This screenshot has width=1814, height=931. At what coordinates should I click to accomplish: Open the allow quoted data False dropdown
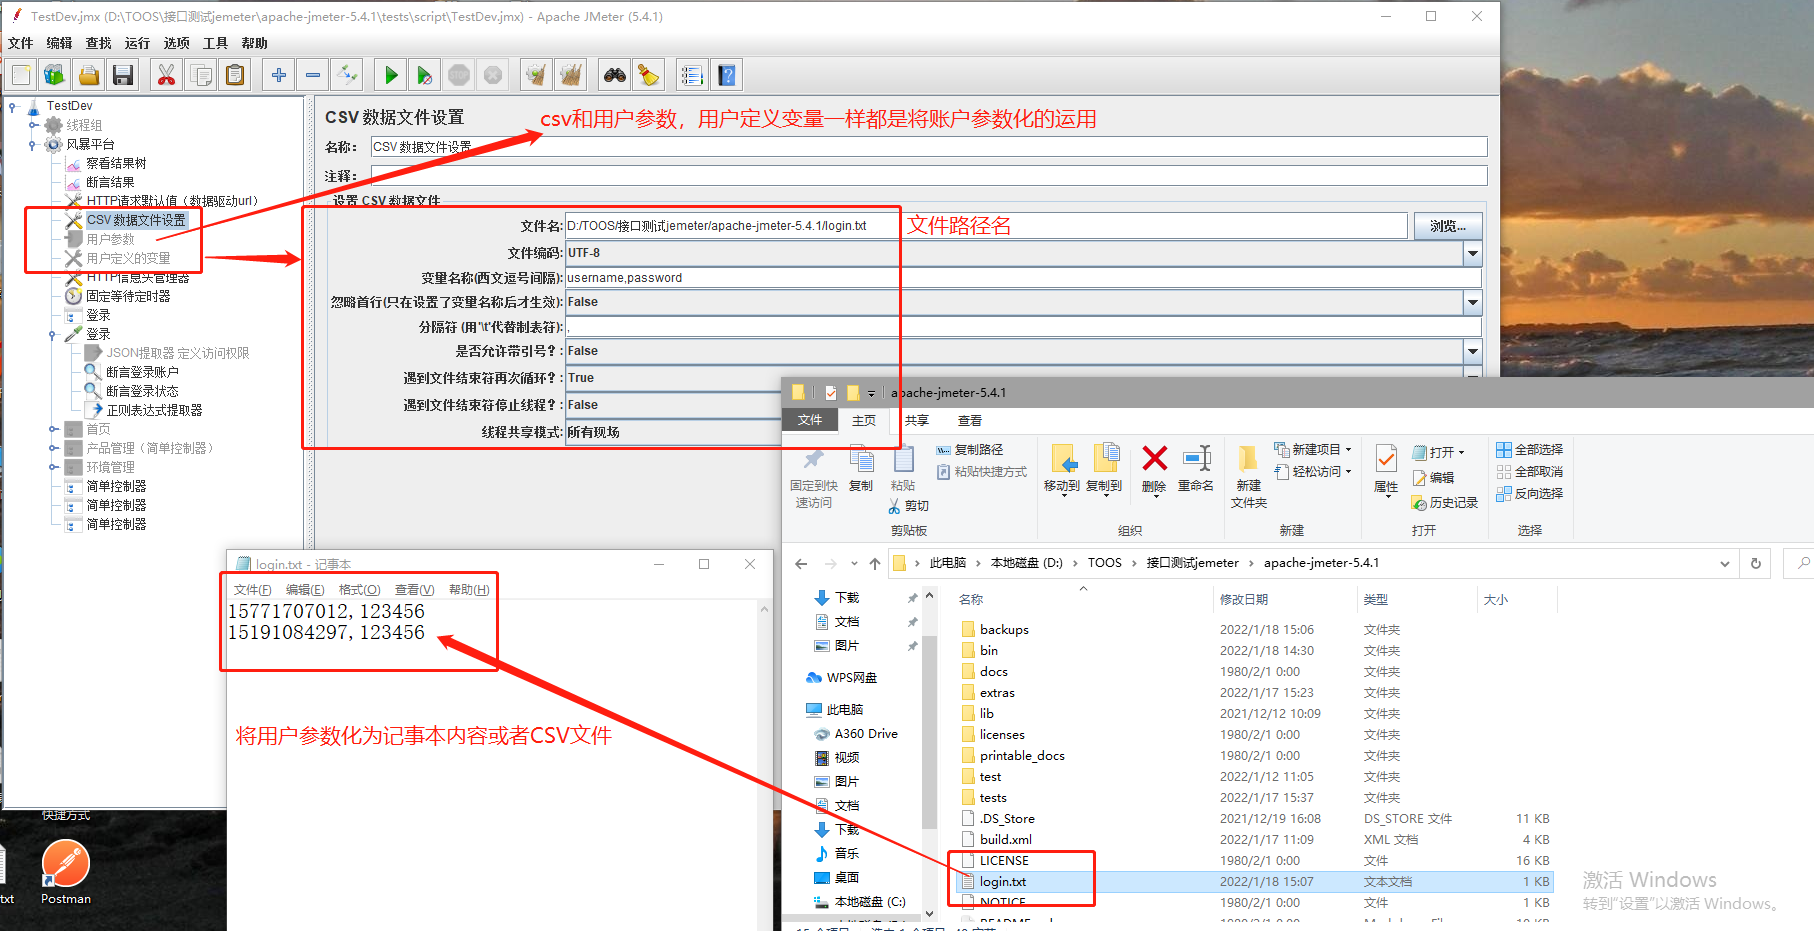pos(1472,351)
